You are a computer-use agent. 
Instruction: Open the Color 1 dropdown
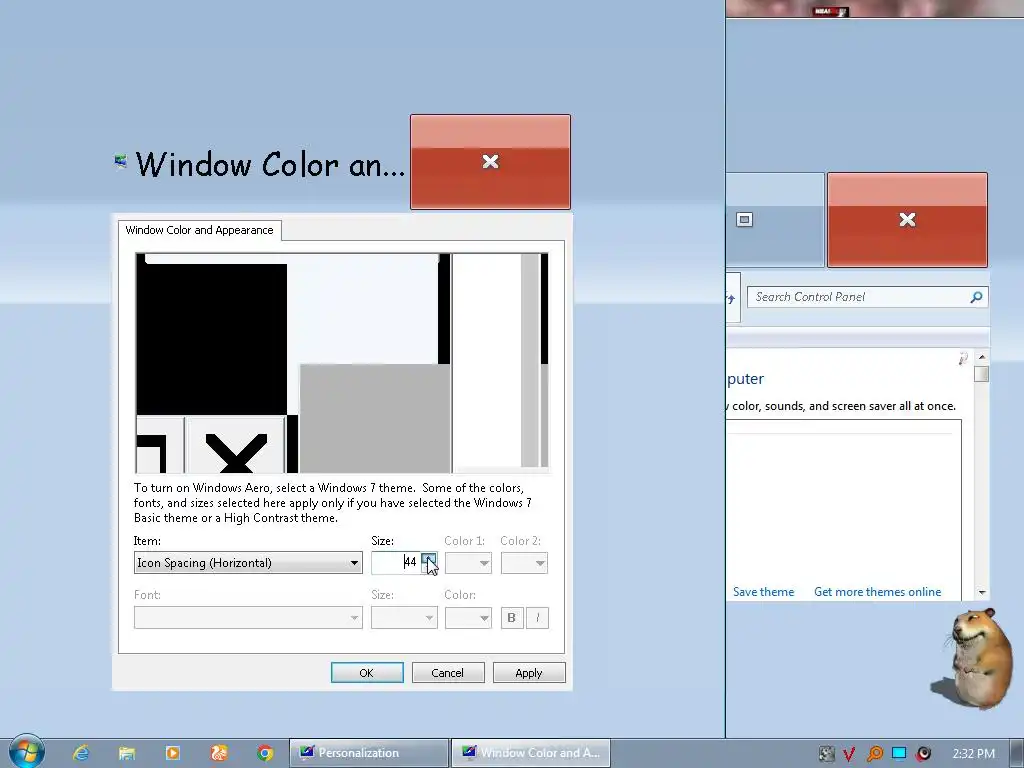[x=468, y=563]
